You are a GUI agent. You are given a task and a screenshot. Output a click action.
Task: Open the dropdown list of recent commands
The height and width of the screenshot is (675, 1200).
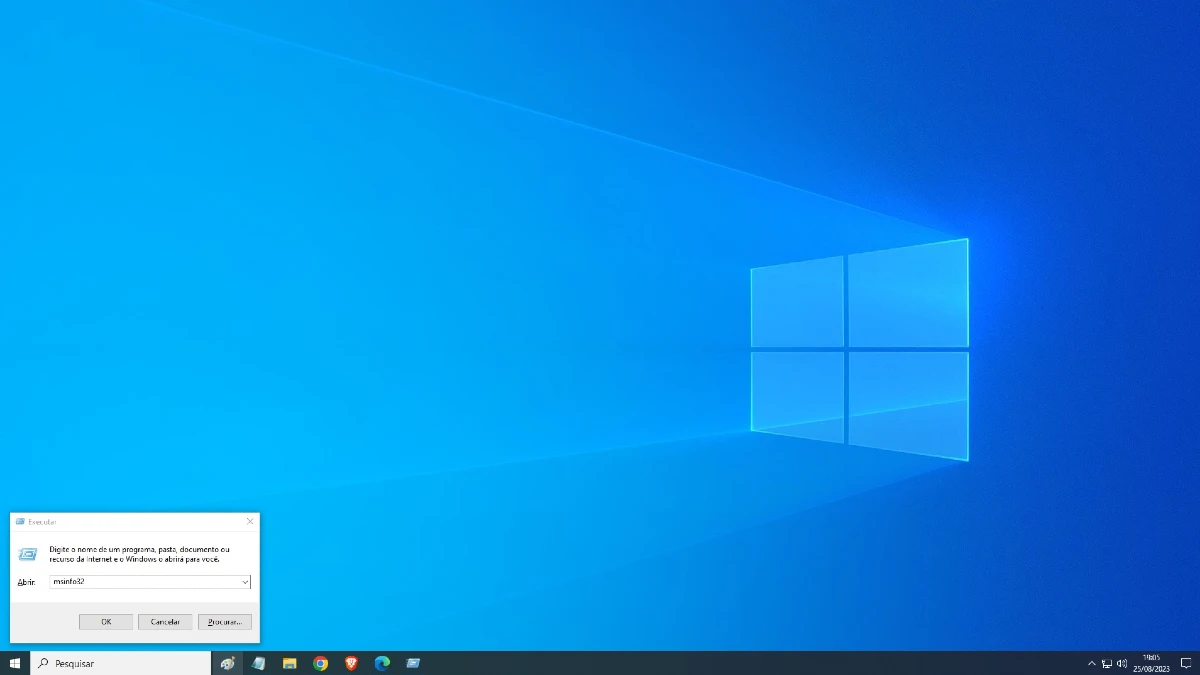246,582
